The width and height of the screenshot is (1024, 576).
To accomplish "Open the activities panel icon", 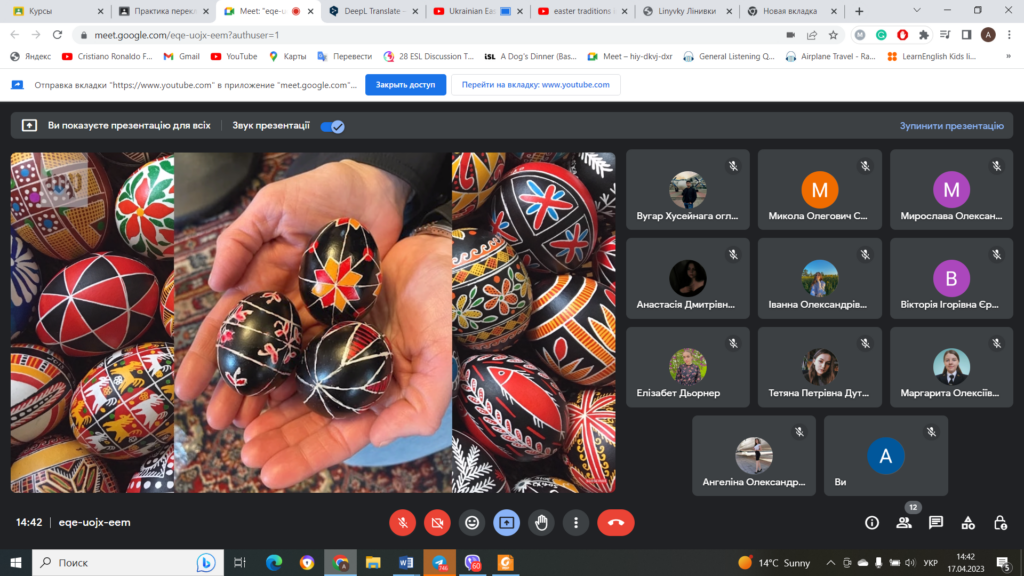I will click(968, 522).
